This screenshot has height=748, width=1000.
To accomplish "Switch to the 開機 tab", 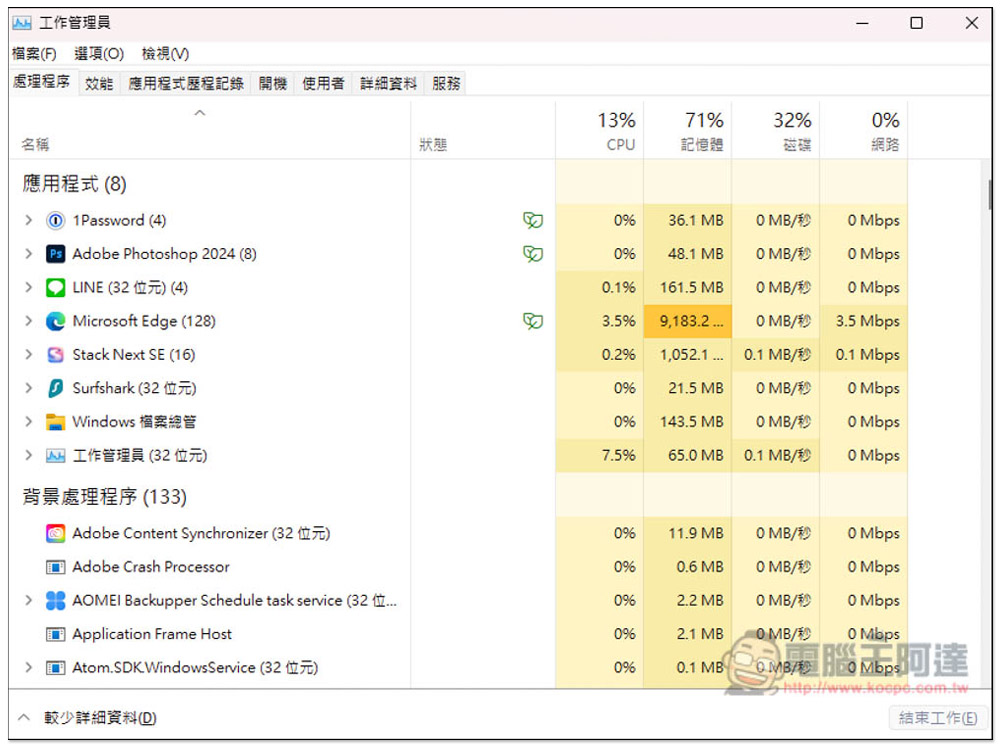I will click(x=273, y=84).
